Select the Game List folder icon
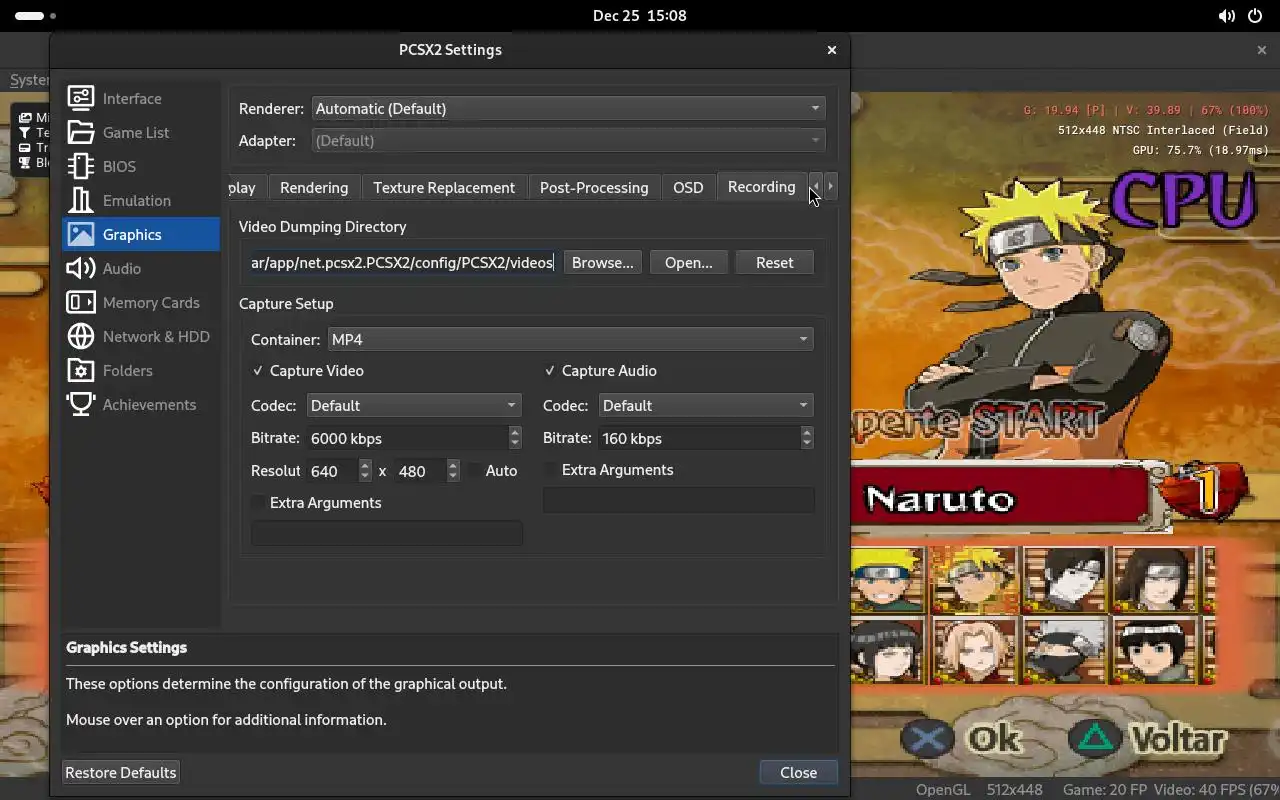 [x=81, y=132]
